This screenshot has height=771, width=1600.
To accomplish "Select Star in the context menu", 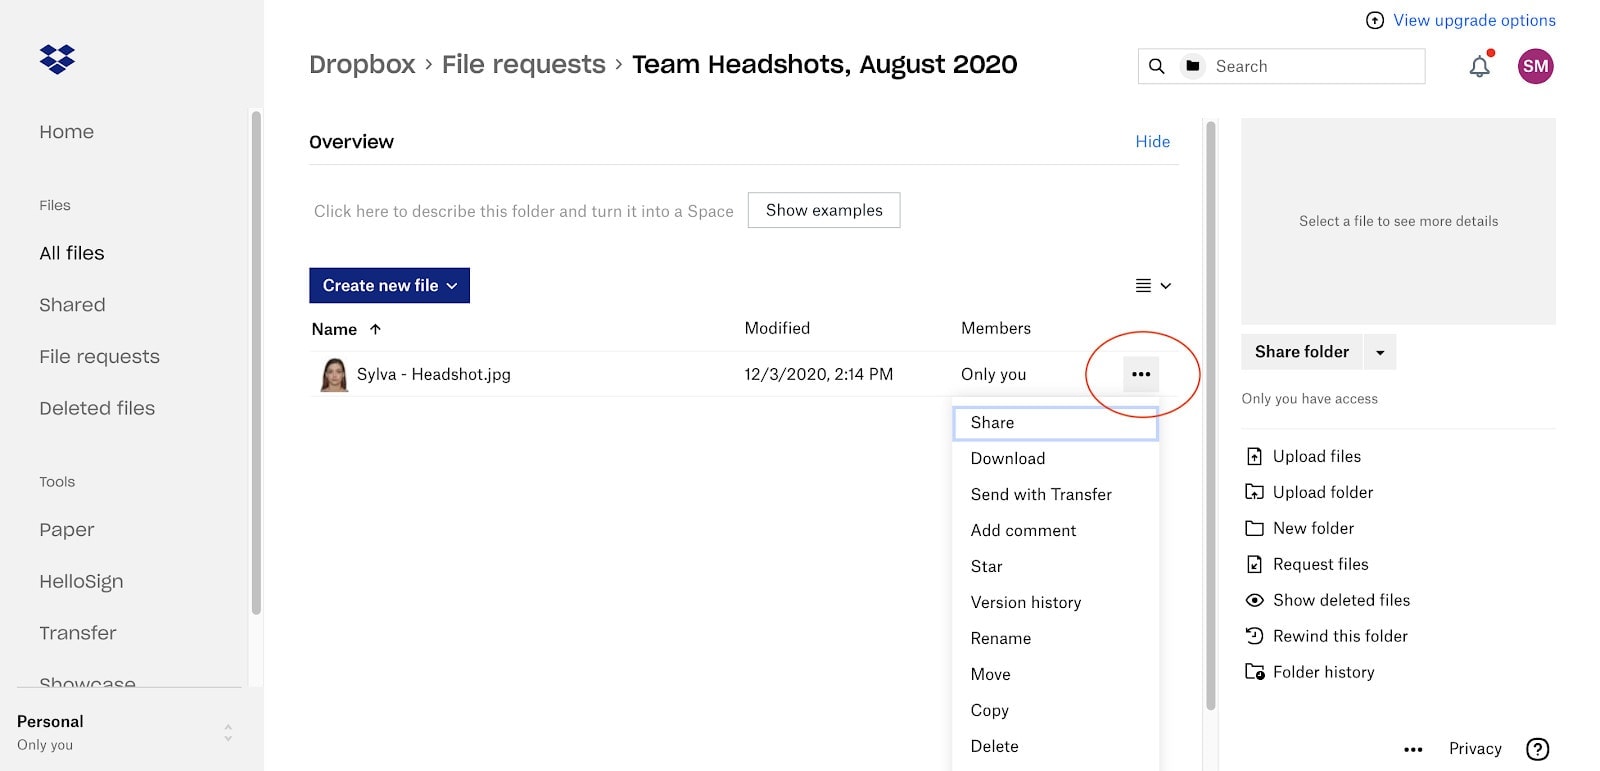I will 1055,567.
